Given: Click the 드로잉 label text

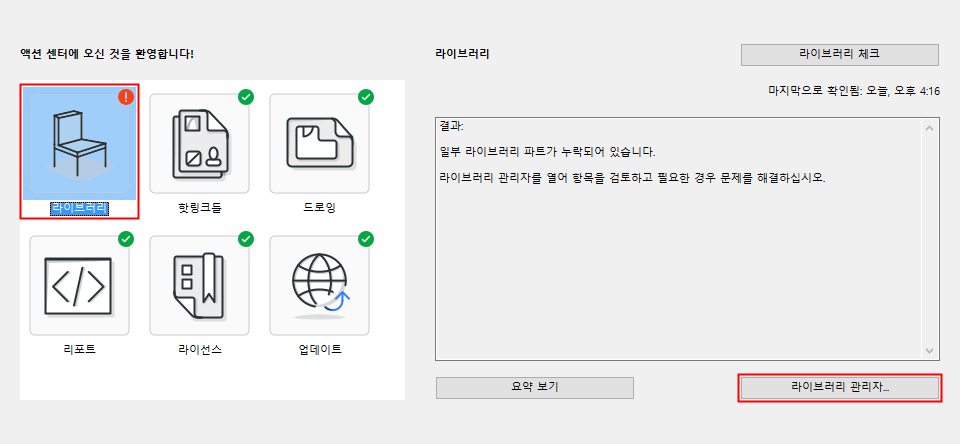Looking at the screenshot, I should [x=320, y=208].
